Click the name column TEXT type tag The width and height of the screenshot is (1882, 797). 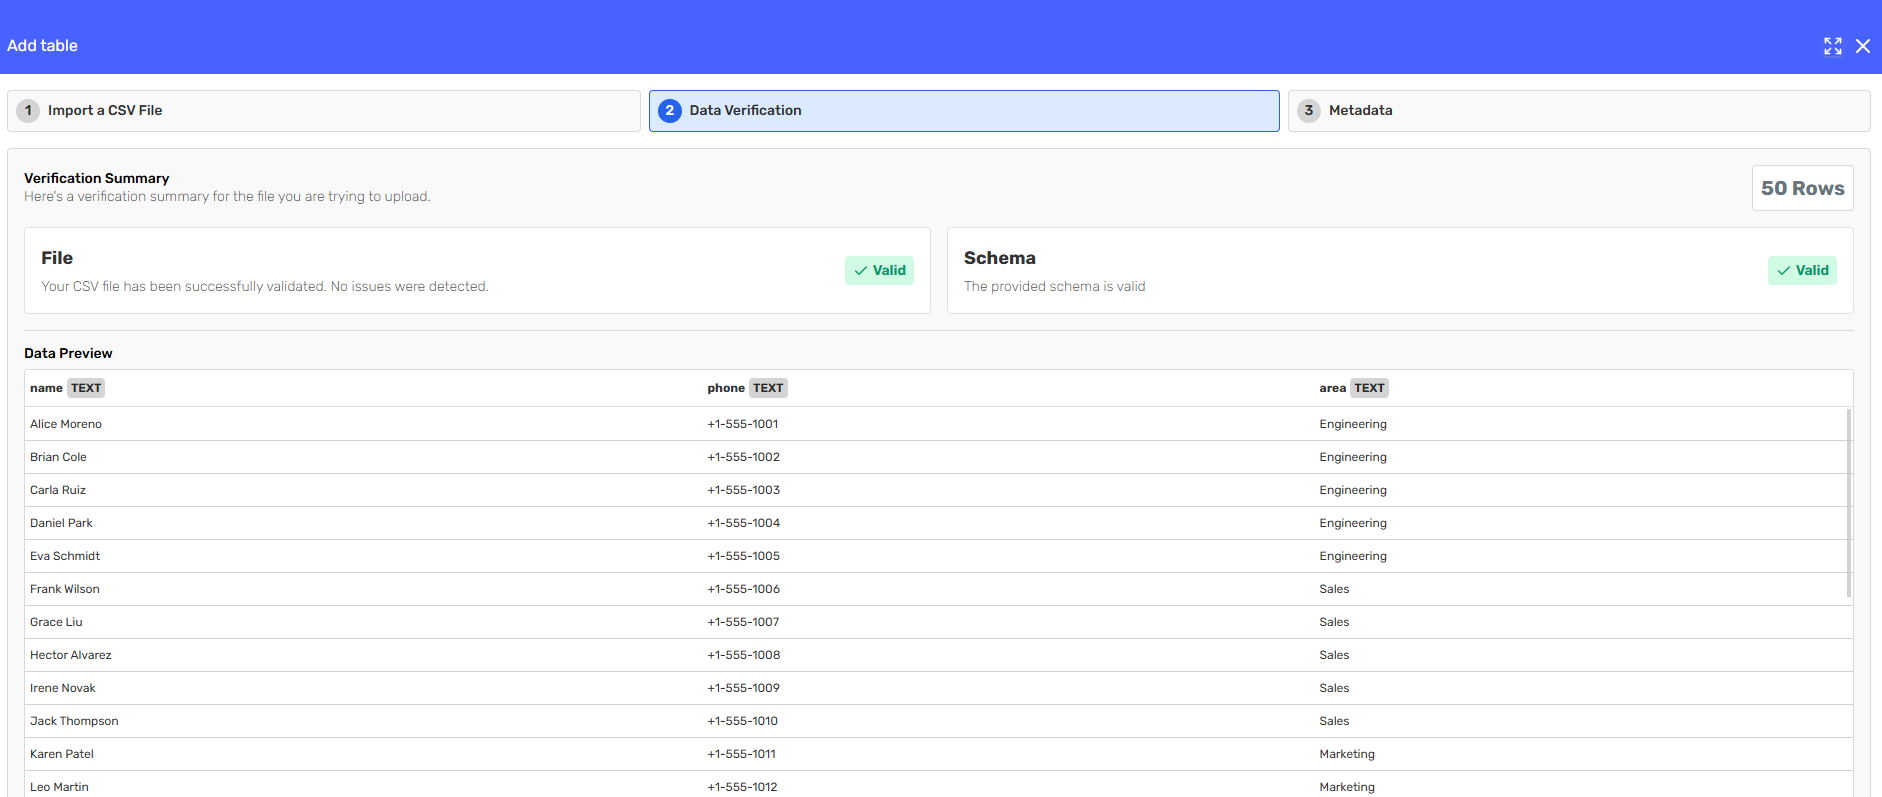tap(86, 388)
